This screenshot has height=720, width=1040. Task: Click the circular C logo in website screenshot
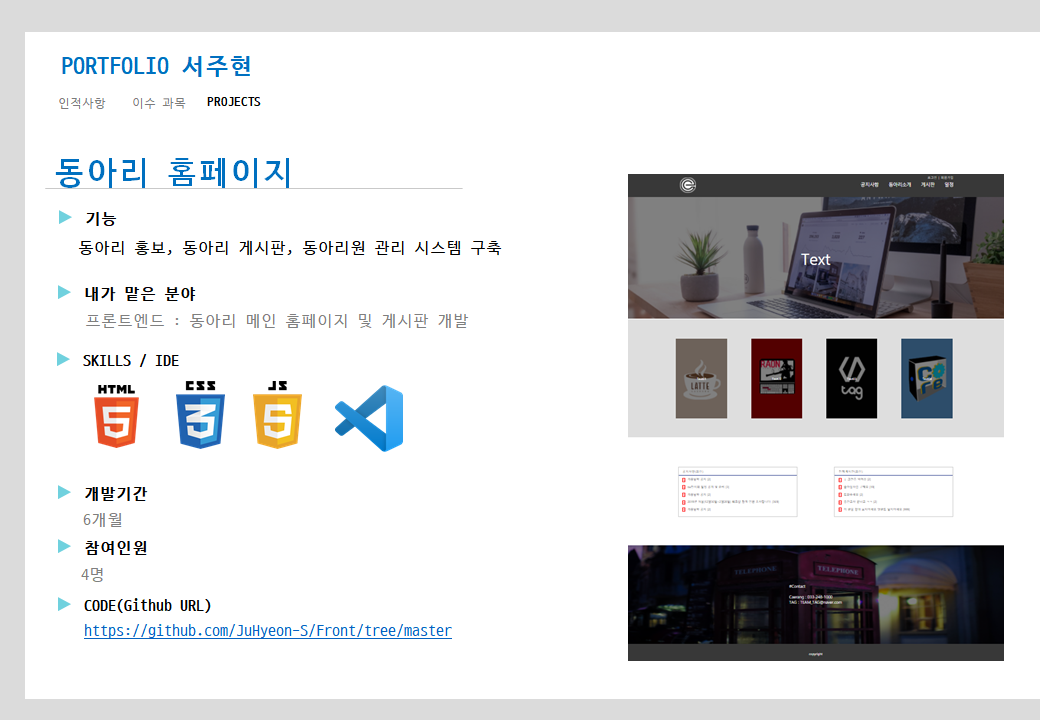pyautogui.click(x=688, y=185)
